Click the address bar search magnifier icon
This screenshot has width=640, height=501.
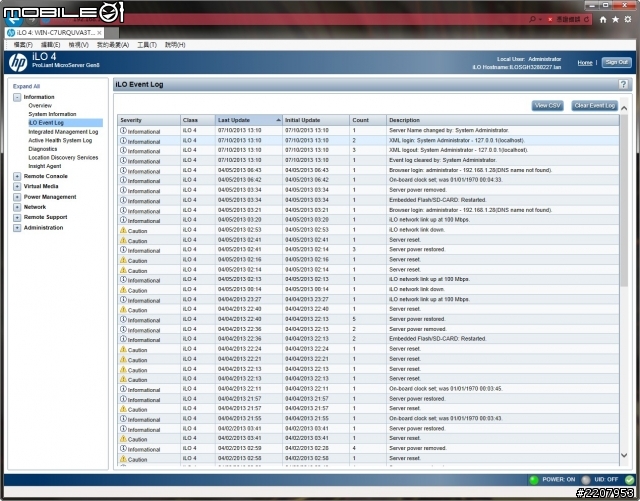tap(532, 19)
